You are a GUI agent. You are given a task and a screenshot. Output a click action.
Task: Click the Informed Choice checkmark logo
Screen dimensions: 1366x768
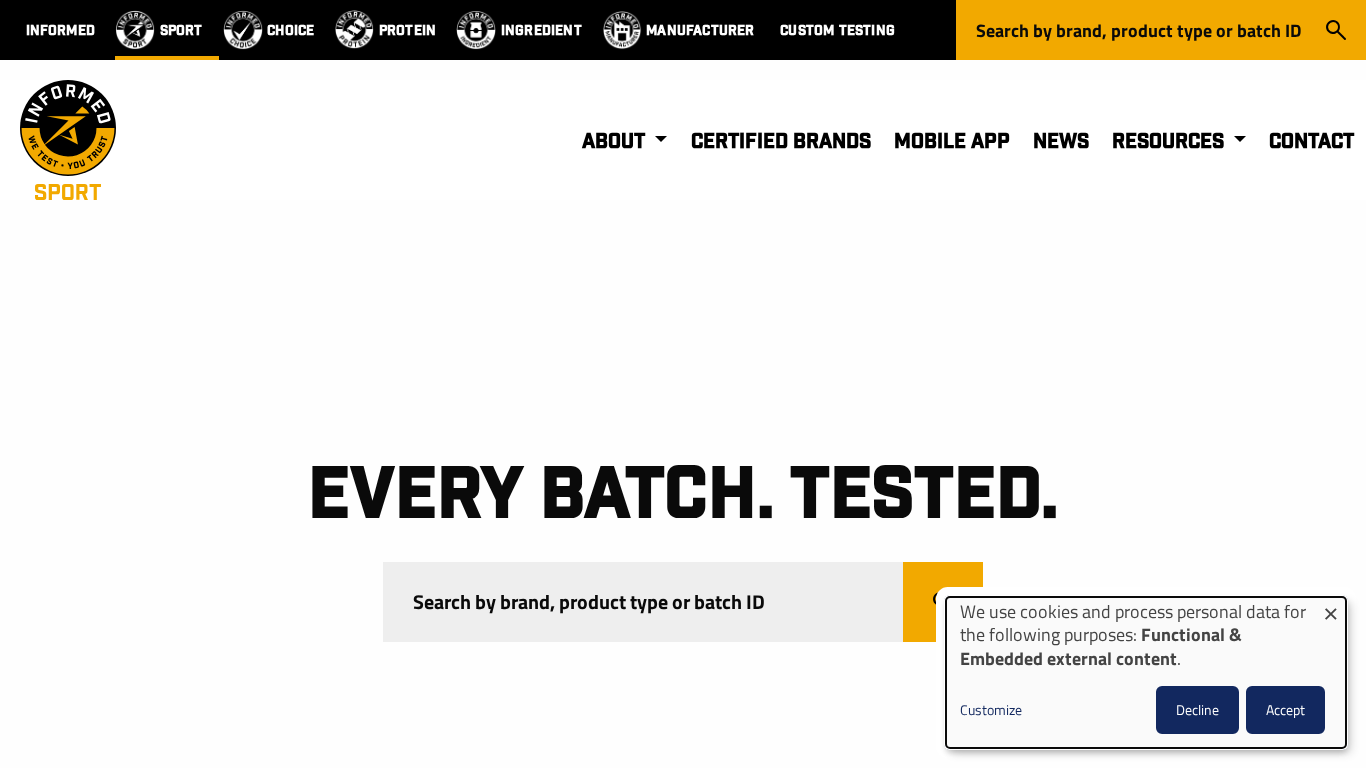pyautogui.click(x=243, y=30)
